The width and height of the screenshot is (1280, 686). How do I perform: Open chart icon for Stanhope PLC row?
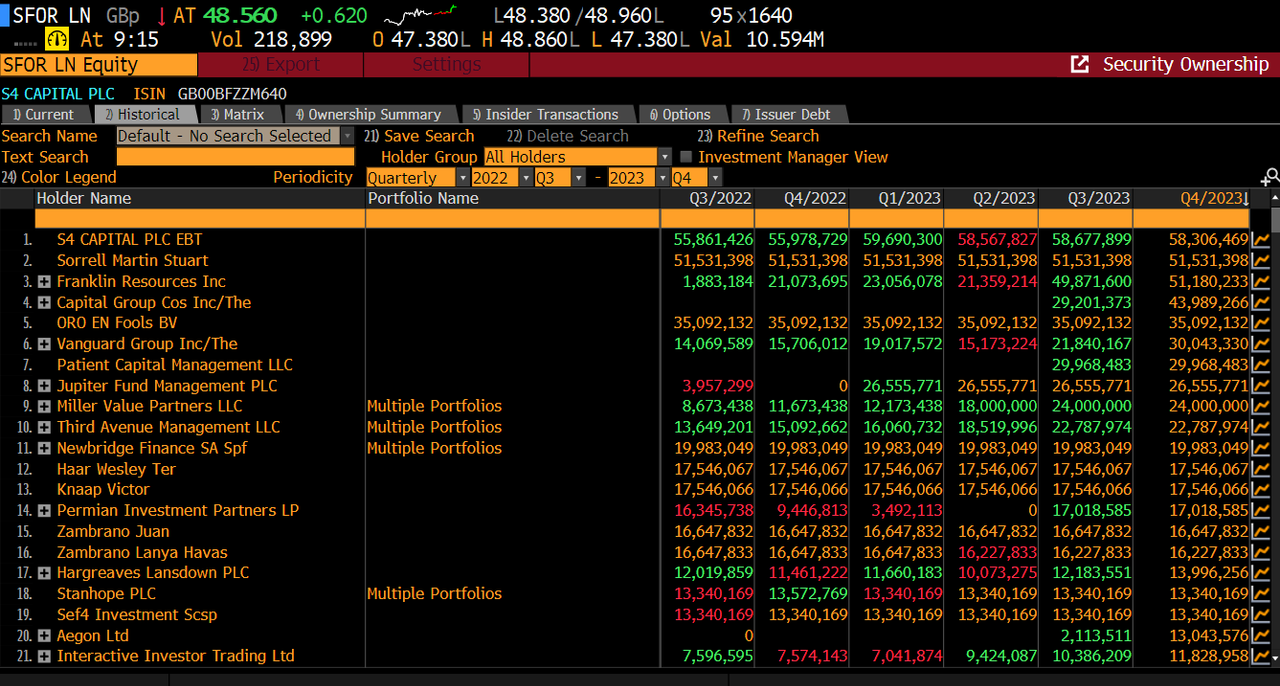[x=1260, y=594]
